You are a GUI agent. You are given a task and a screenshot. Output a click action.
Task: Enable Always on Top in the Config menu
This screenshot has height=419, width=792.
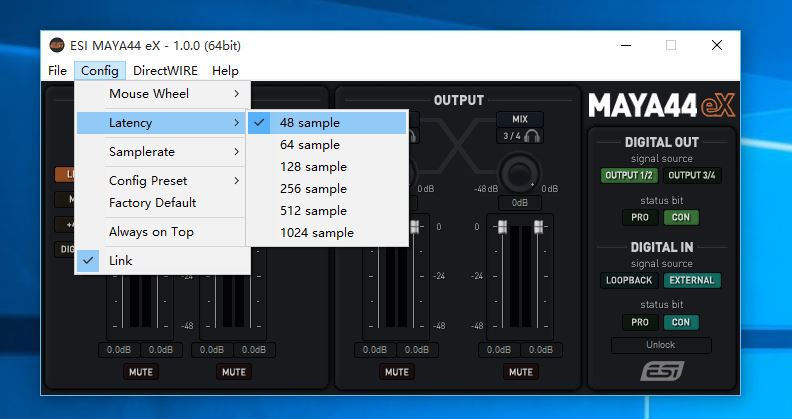click(x=151, y=231)
